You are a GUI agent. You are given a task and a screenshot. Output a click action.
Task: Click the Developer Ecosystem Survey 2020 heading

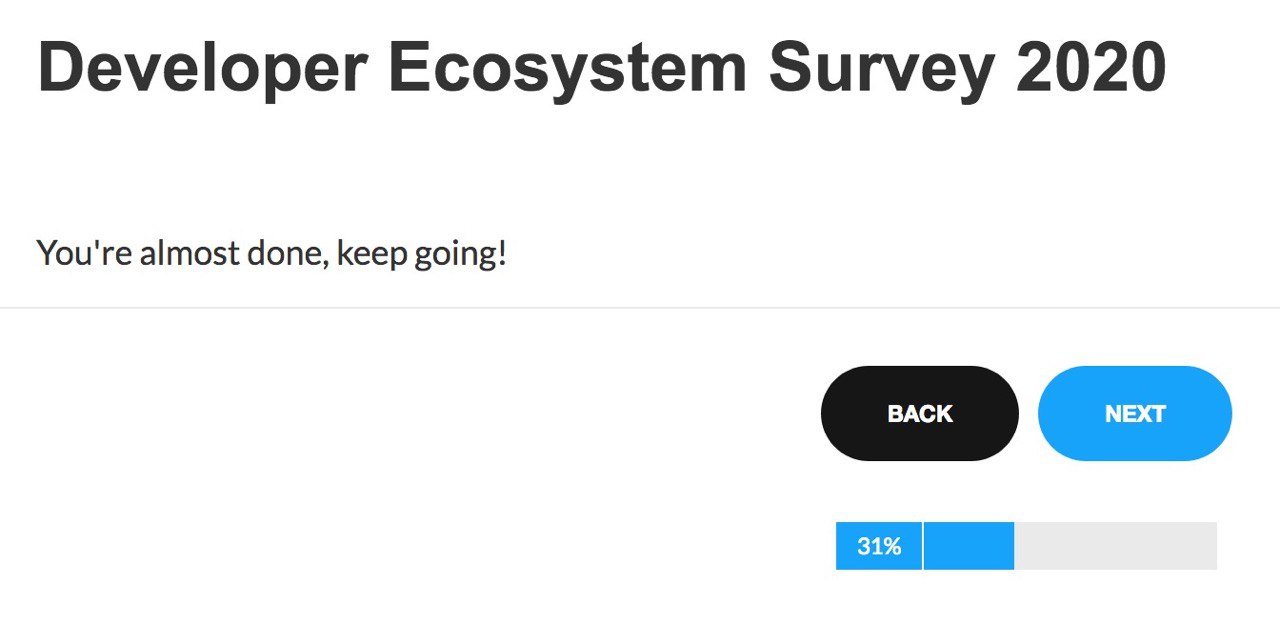click(602, 71)
